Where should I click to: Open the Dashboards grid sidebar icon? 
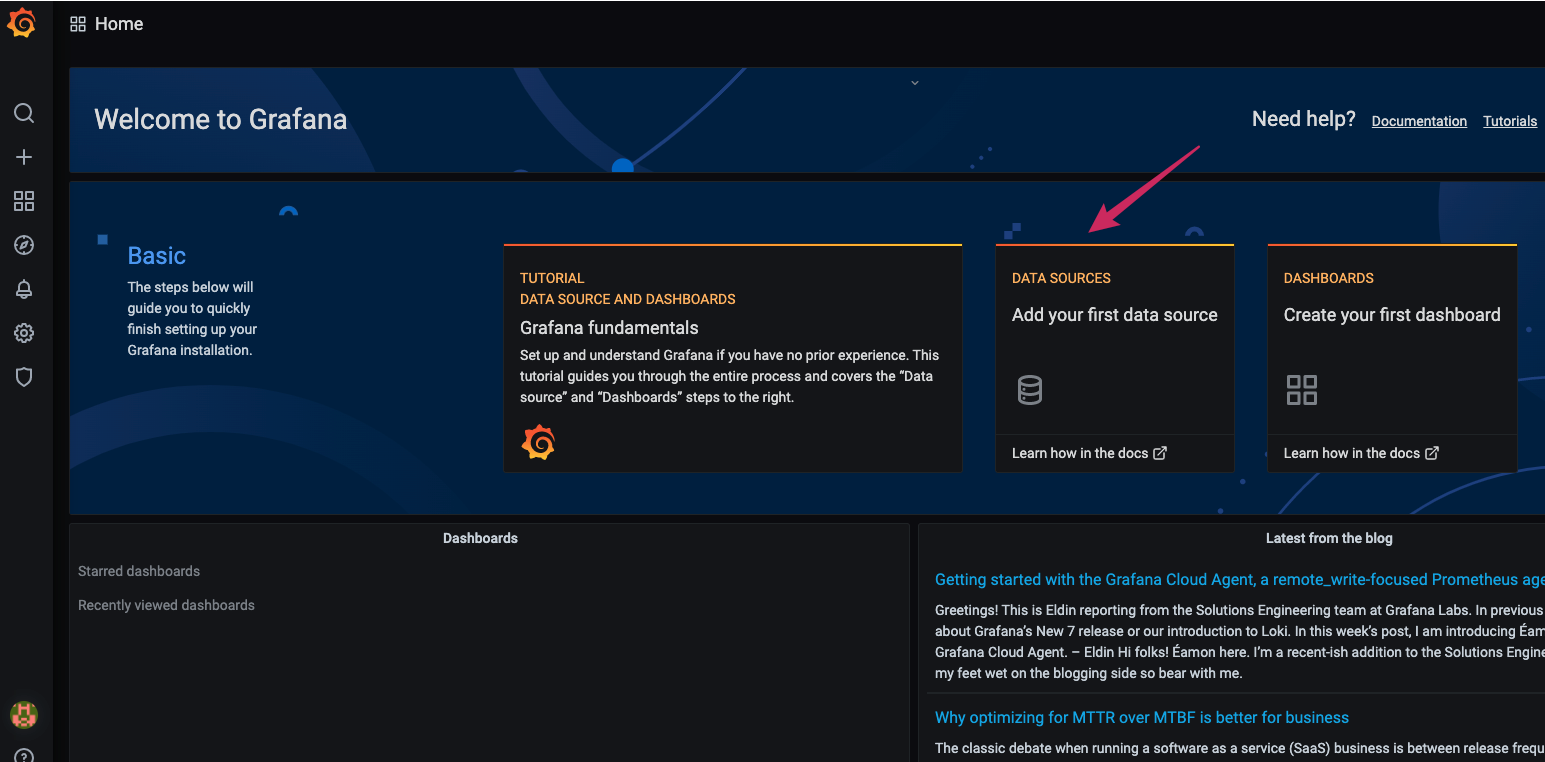tap(24, 201)
